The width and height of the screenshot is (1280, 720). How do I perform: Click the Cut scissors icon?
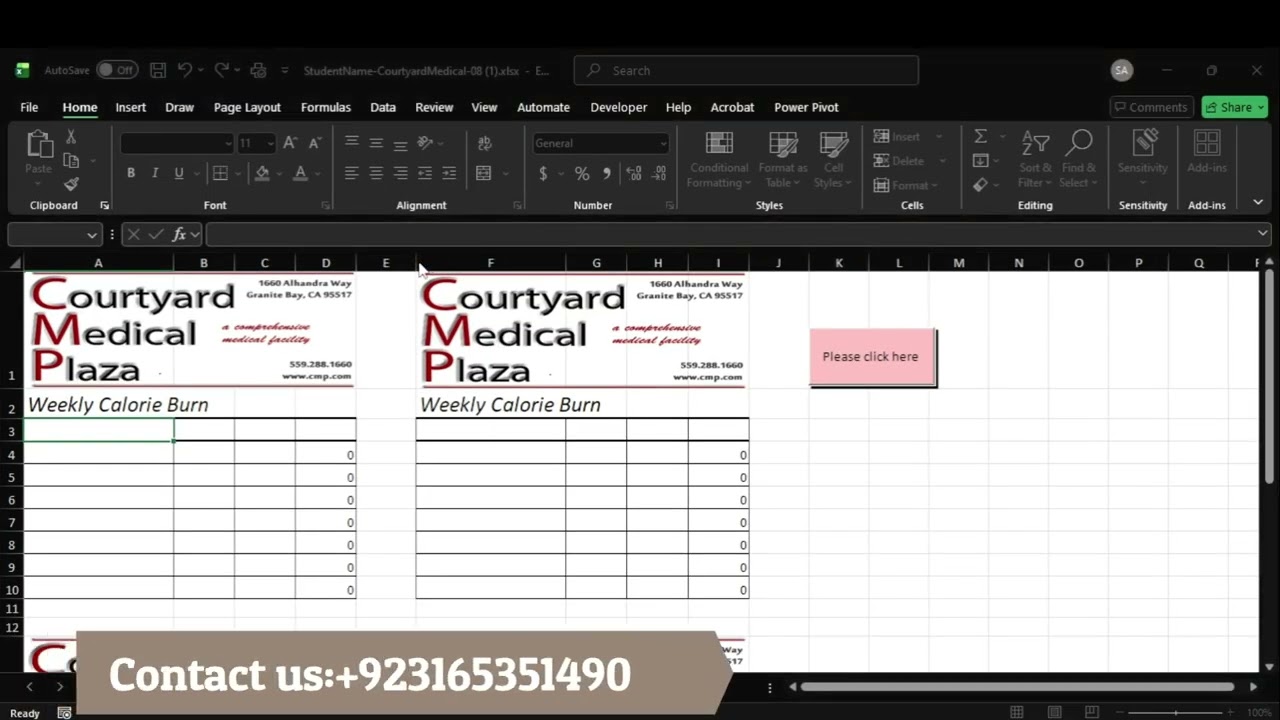[x=71, y=137]
